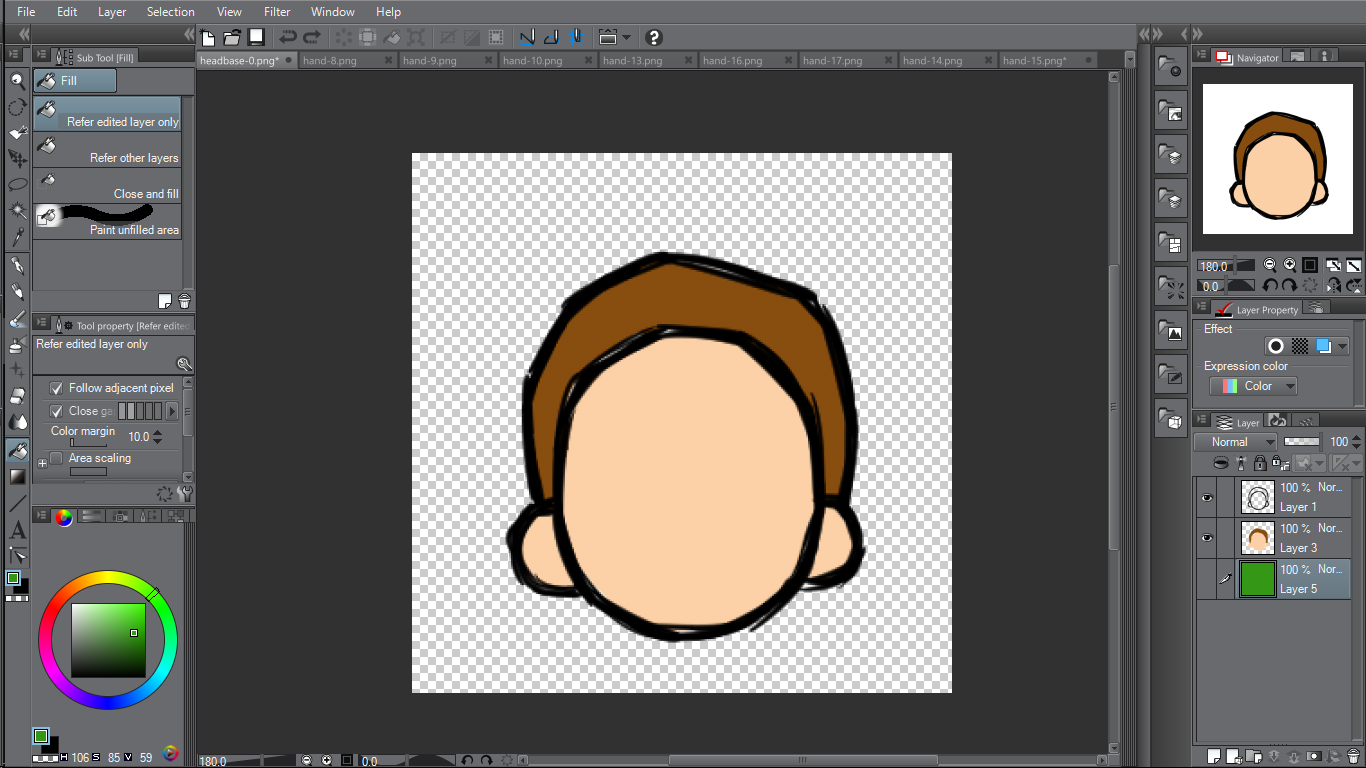This screenshot has height=768, width=1366.
Task: Select the Layer 3 thumbnail
Action: coord(1257,538)
